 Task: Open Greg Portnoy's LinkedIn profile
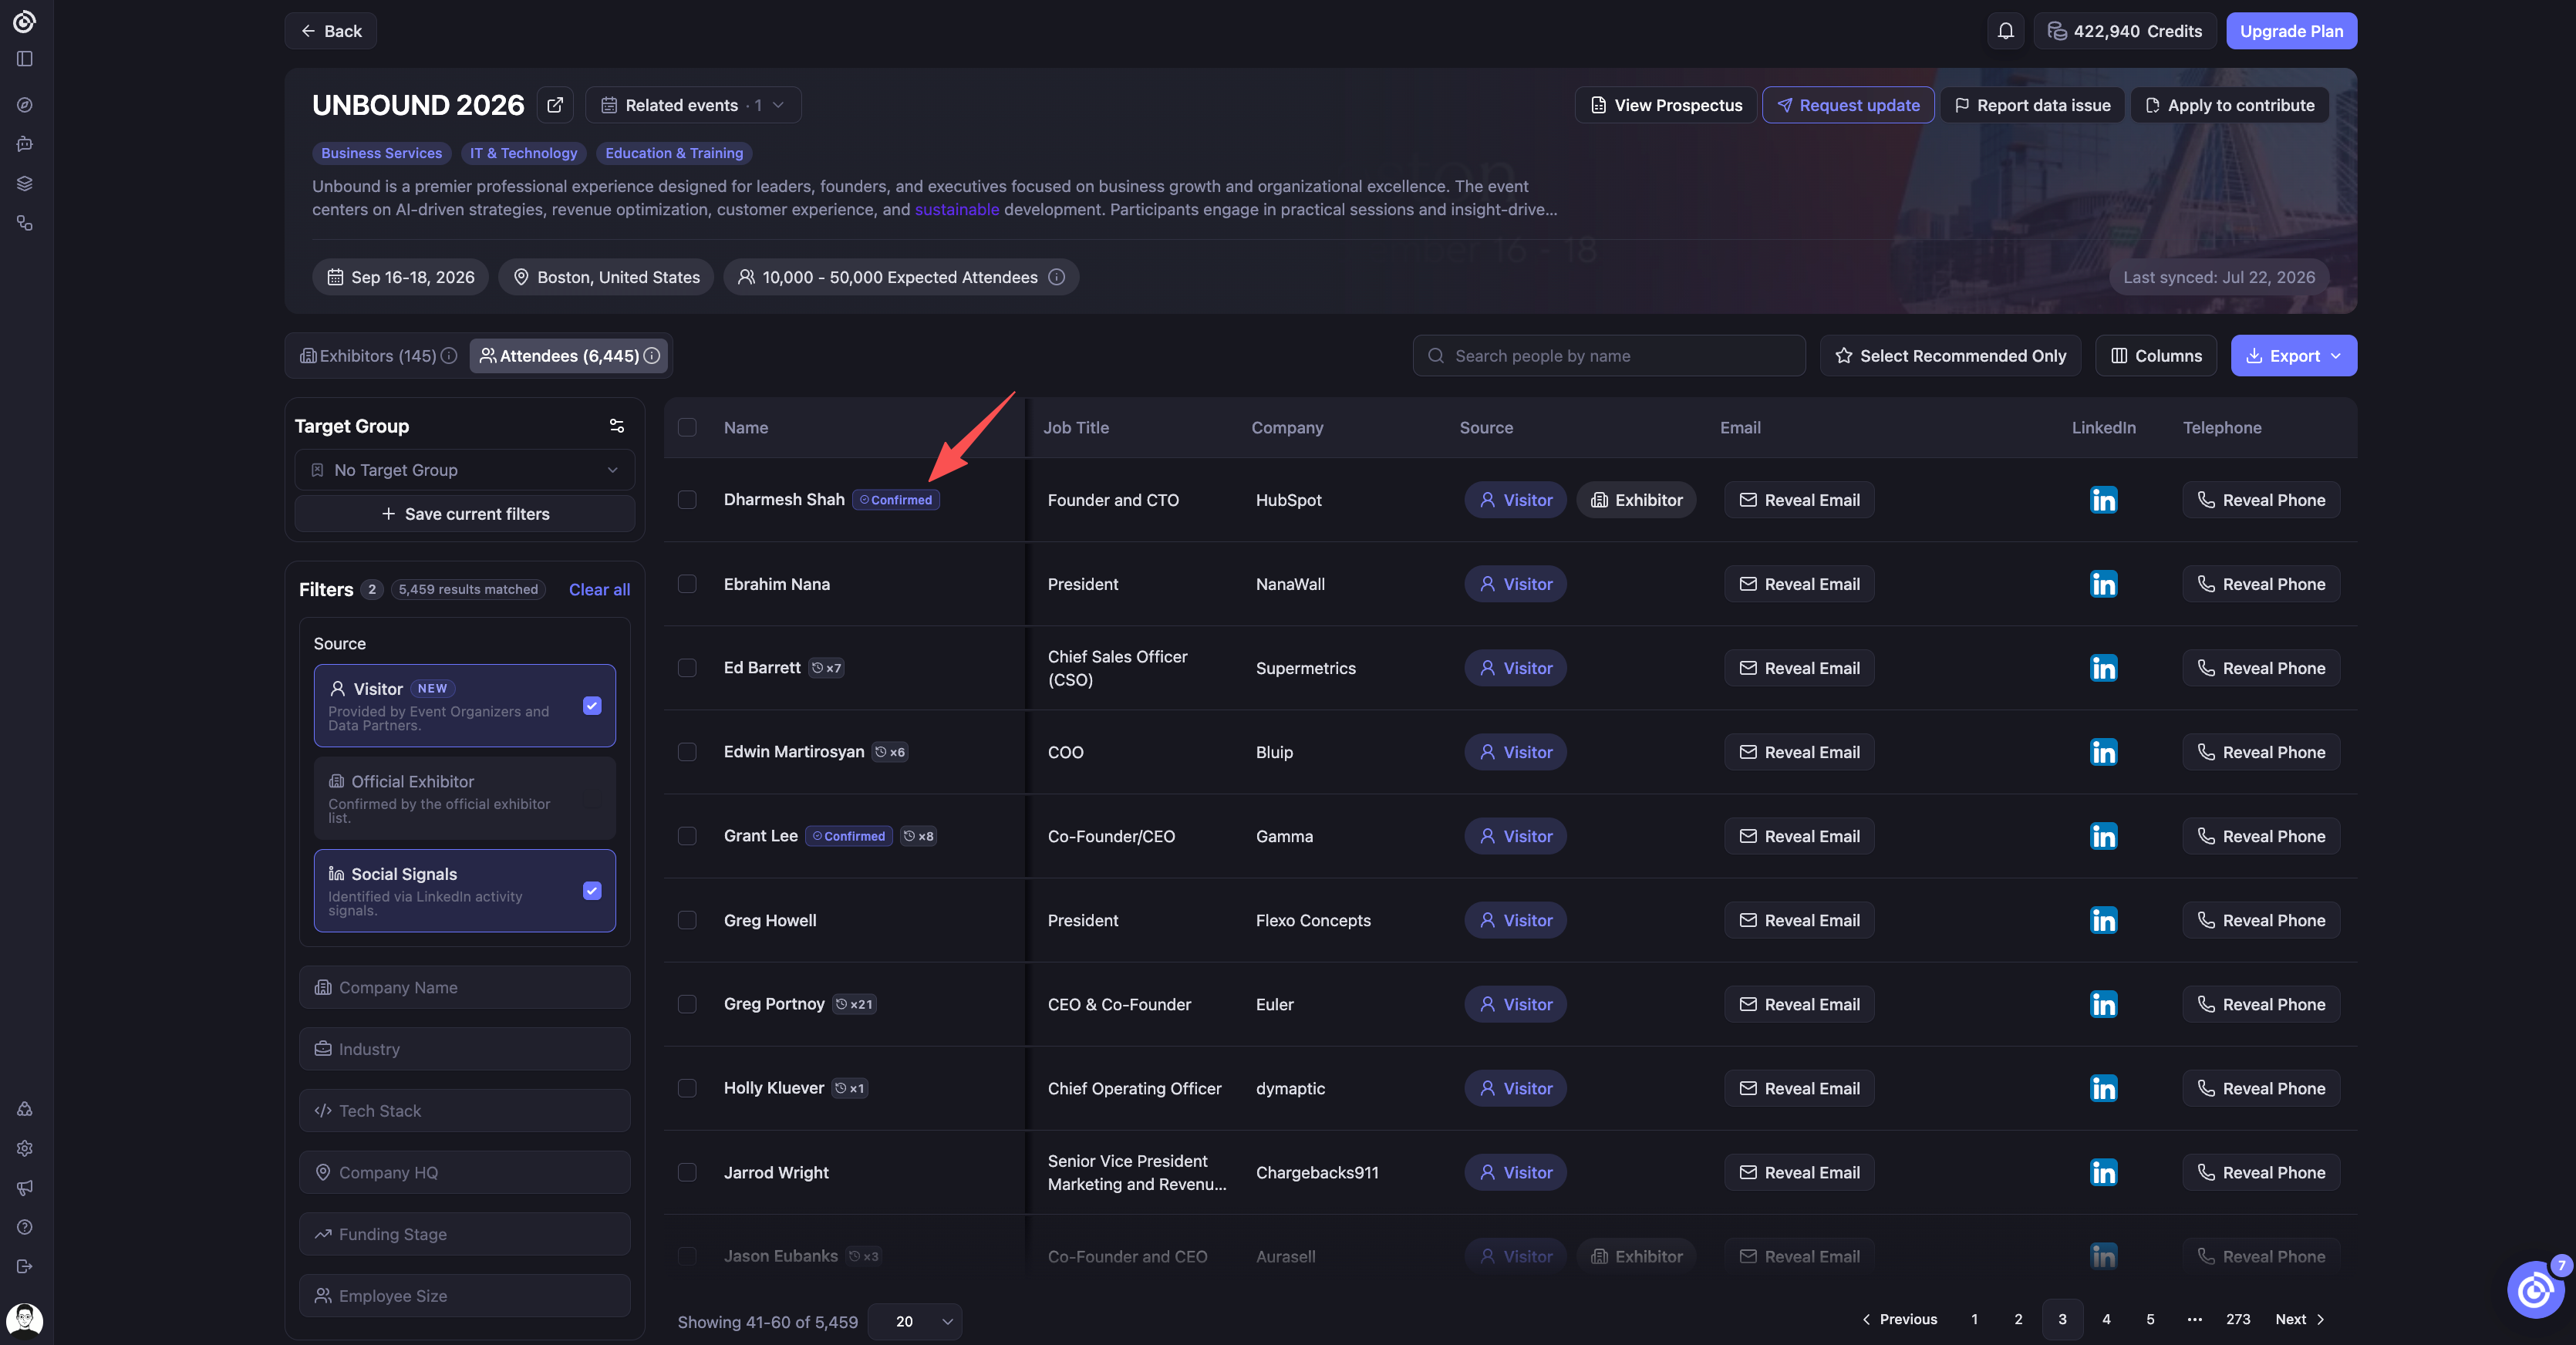2103,1004
